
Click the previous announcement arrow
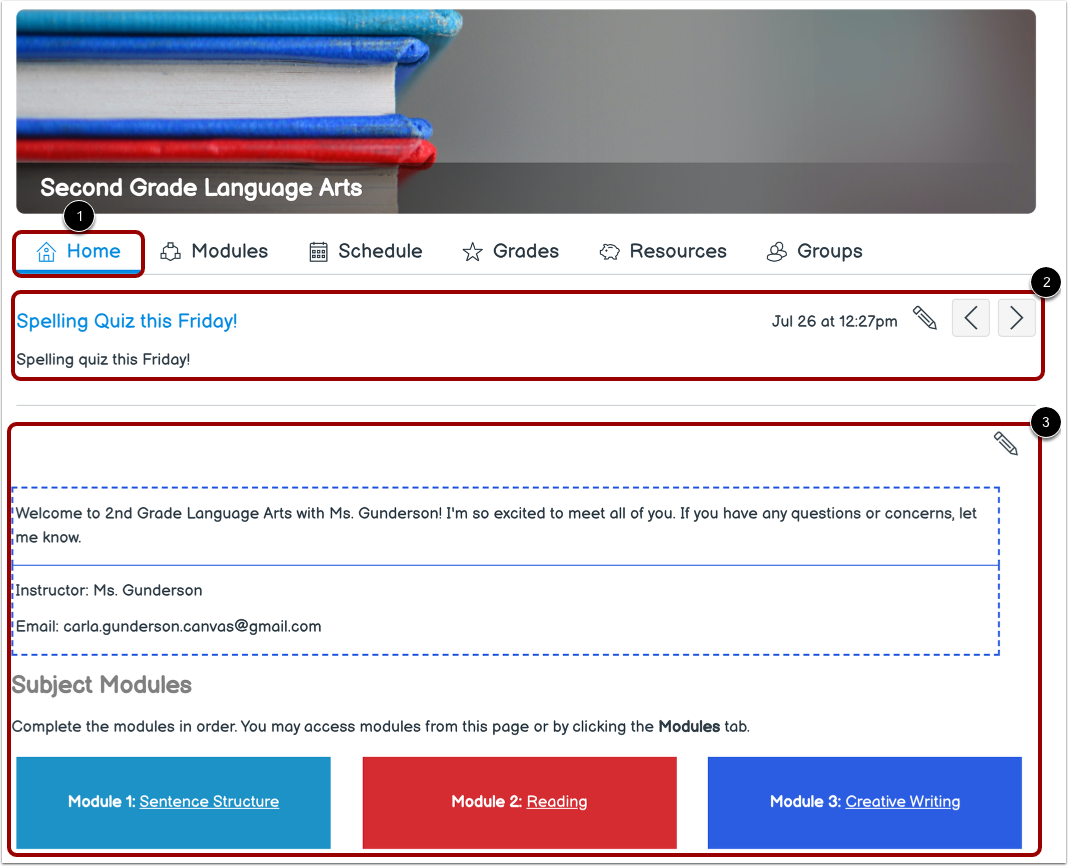click(x=970, y=317)
